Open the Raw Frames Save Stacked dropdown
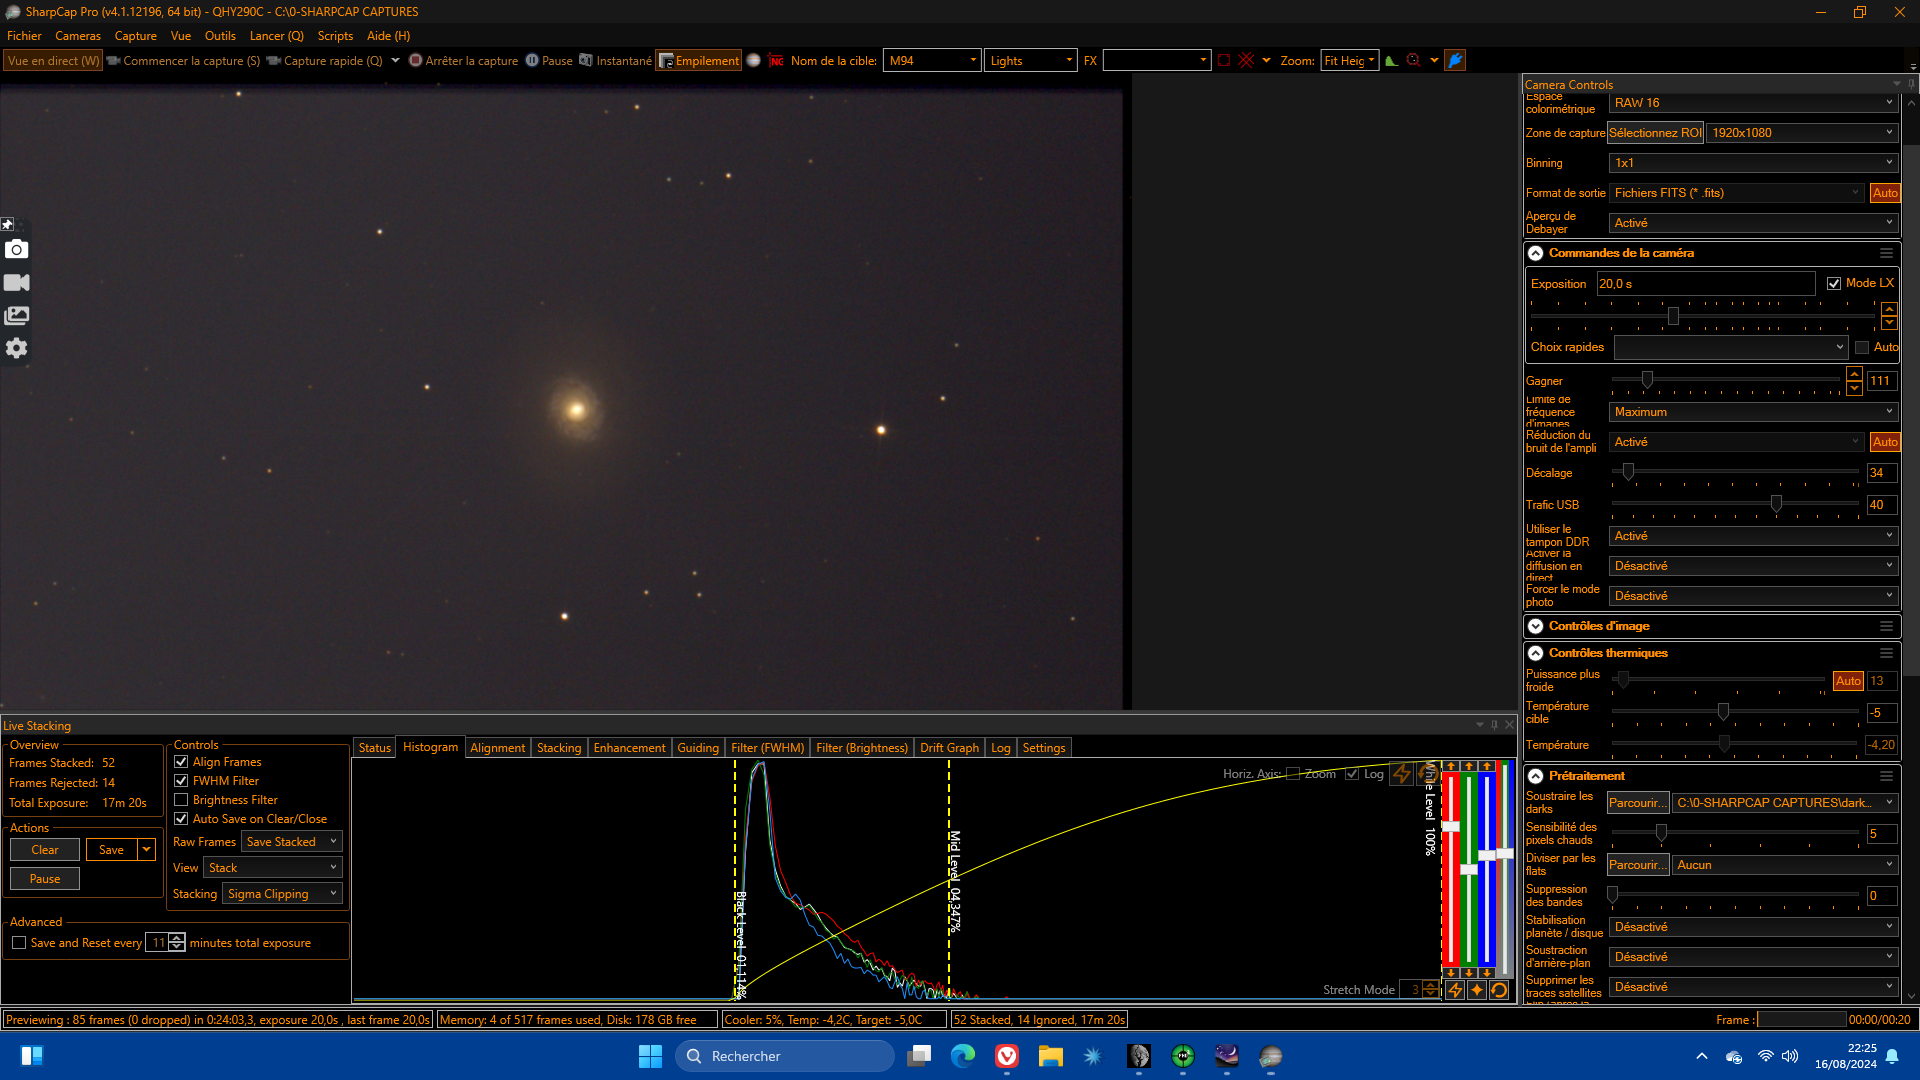1920x1080 pixels. (x=291, y=842)
